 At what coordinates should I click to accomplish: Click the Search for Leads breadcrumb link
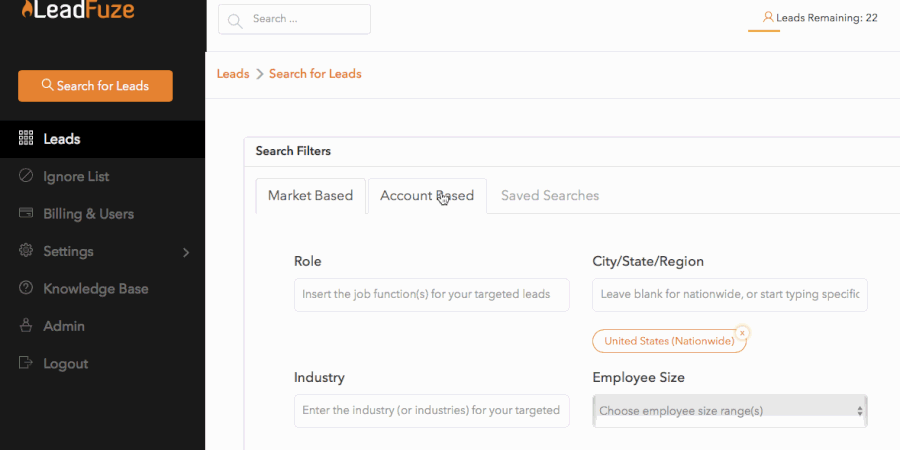(x=315, y=74)
